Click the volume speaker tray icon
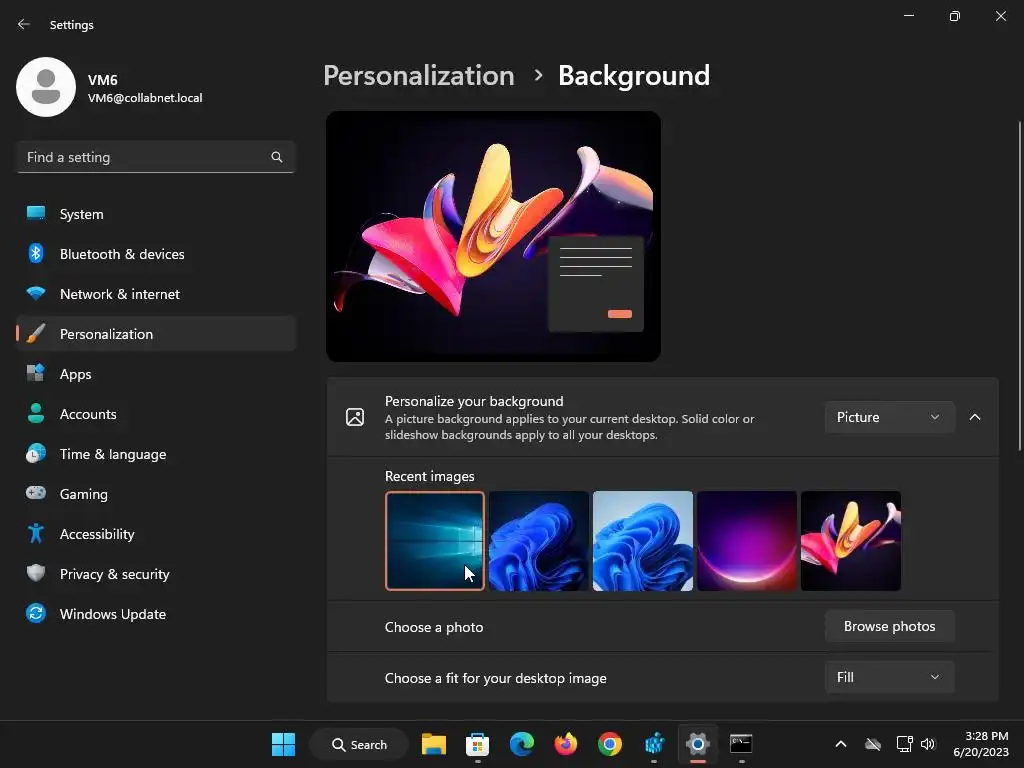The height and width of the screenshot is (768, 1024). (928, 744)
